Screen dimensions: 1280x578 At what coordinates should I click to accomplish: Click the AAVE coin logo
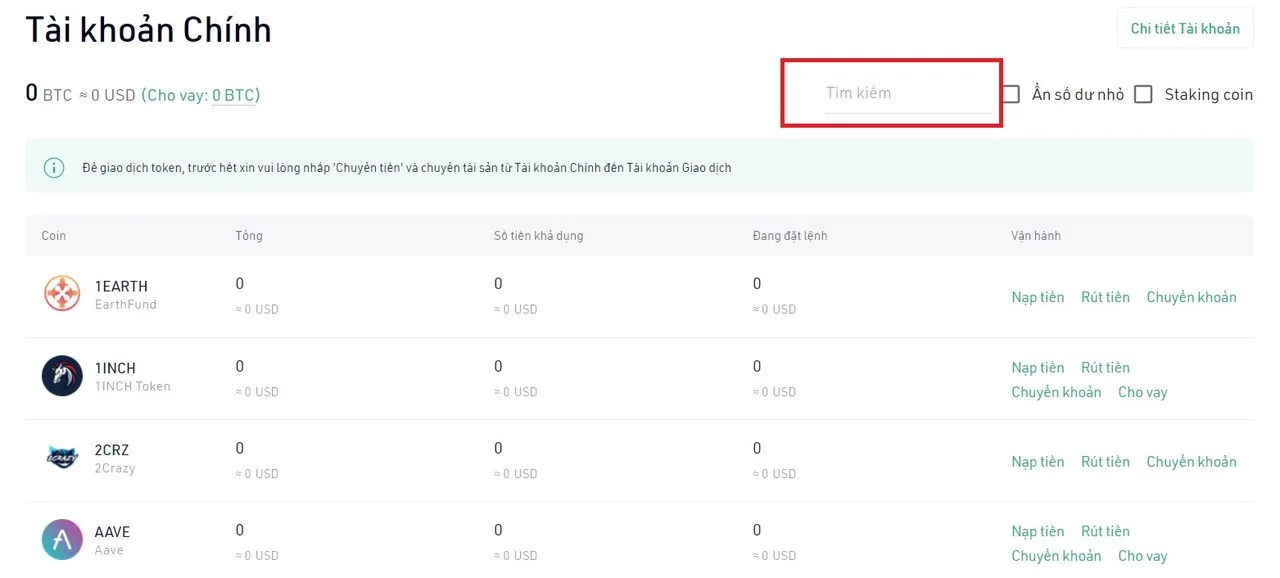[x=62, y=541]
